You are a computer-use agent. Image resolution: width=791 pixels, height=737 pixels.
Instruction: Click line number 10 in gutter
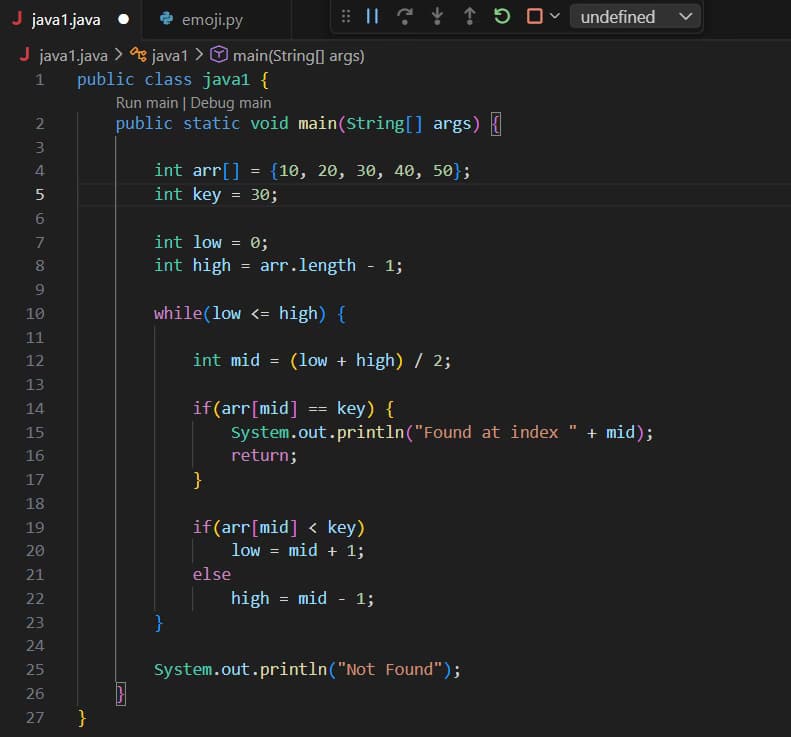coord(35,314)
